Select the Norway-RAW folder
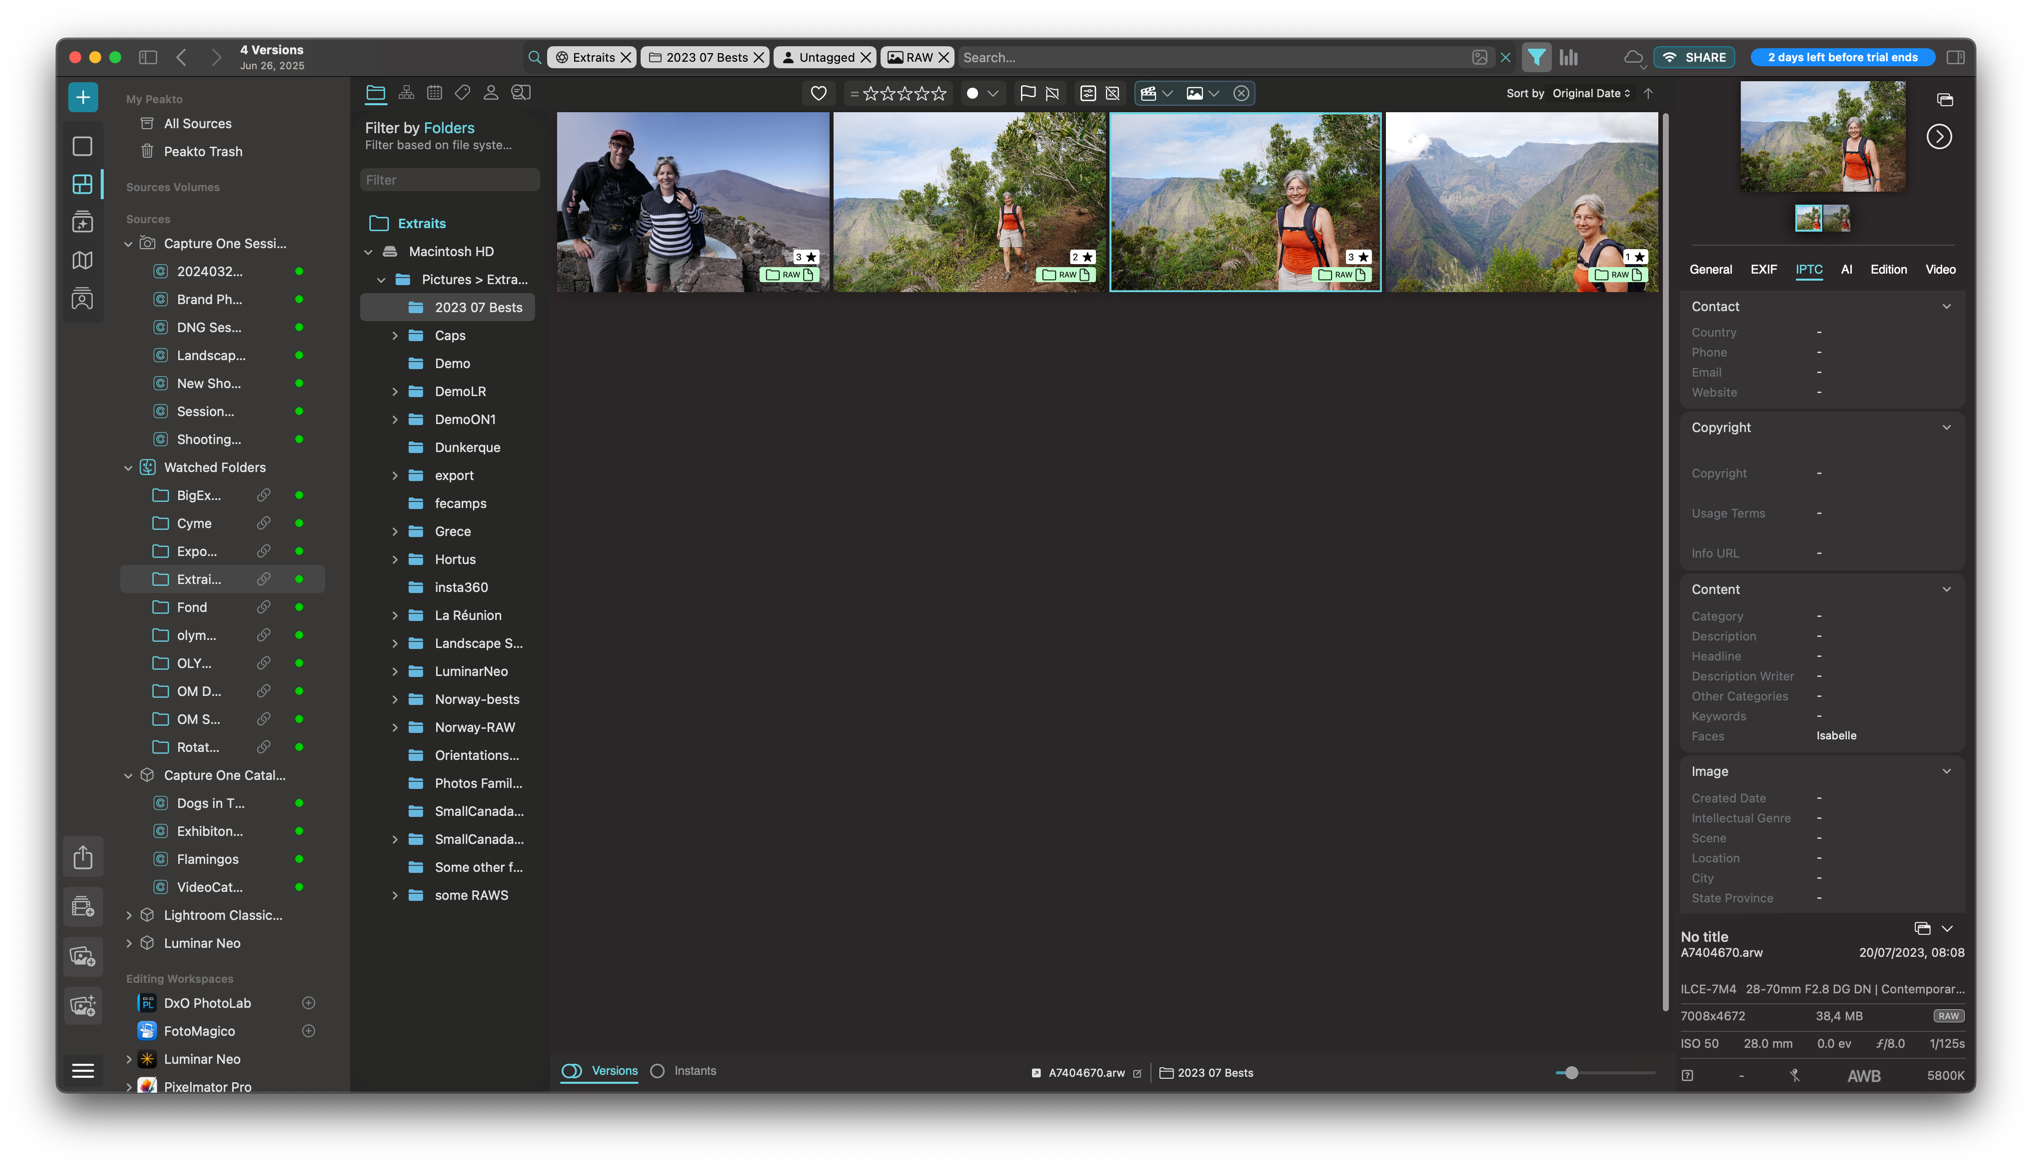 point(474,727)
